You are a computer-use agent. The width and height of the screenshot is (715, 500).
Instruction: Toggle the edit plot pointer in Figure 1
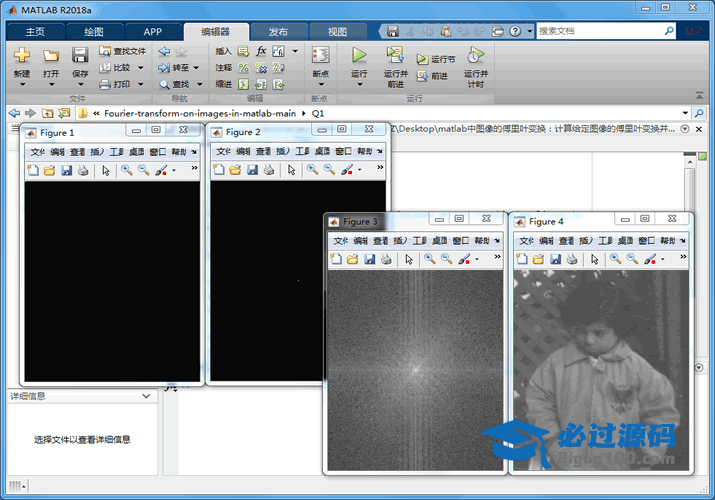(106, 170)
